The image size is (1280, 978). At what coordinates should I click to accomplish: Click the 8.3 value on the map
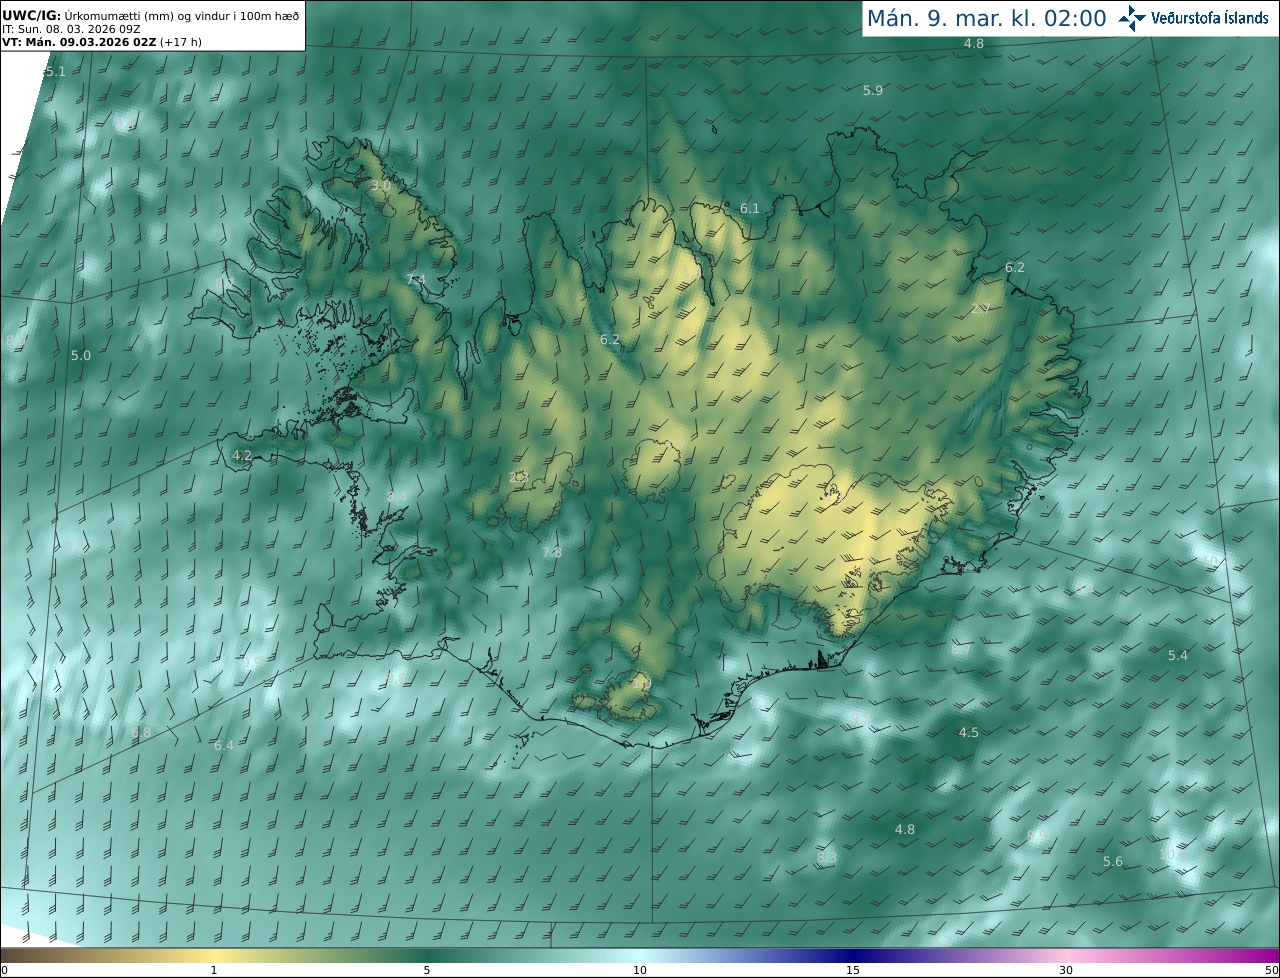pyautogui.click(x=827, y=857)
